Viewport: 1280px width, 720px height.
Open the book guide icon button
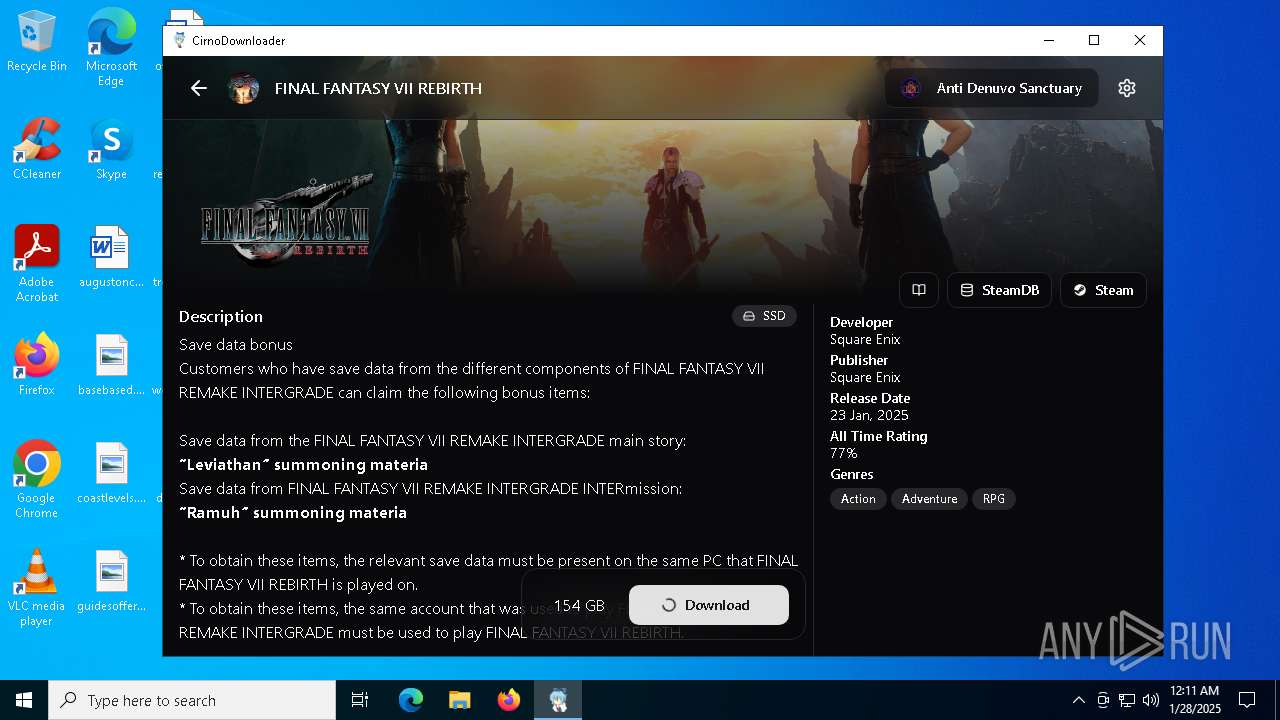pyautogui.click(x=919, y=290)
